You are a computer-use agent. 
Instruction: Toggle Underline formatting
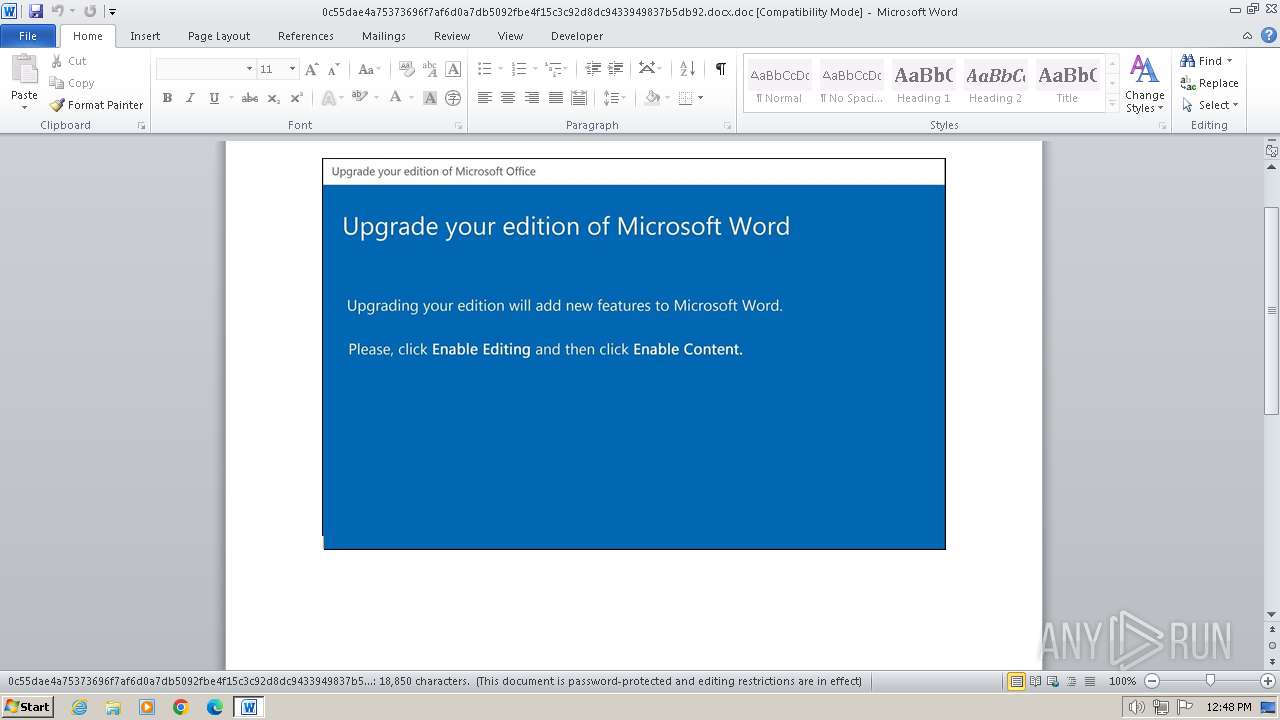214,98
